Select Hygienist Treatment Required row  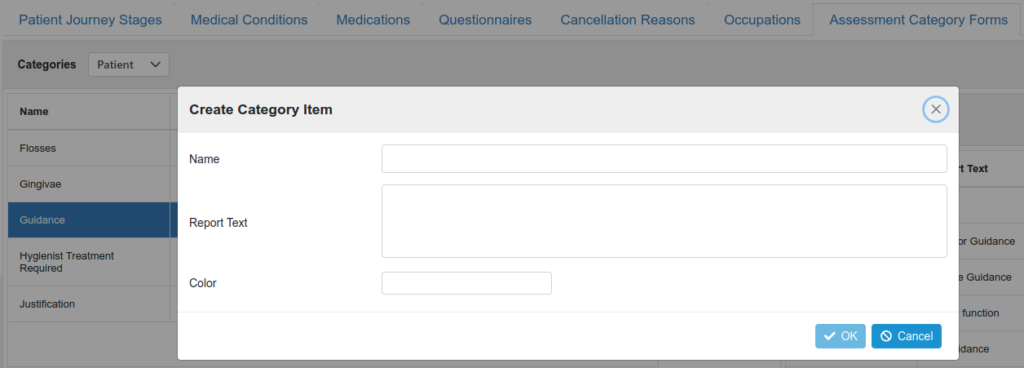89,262
